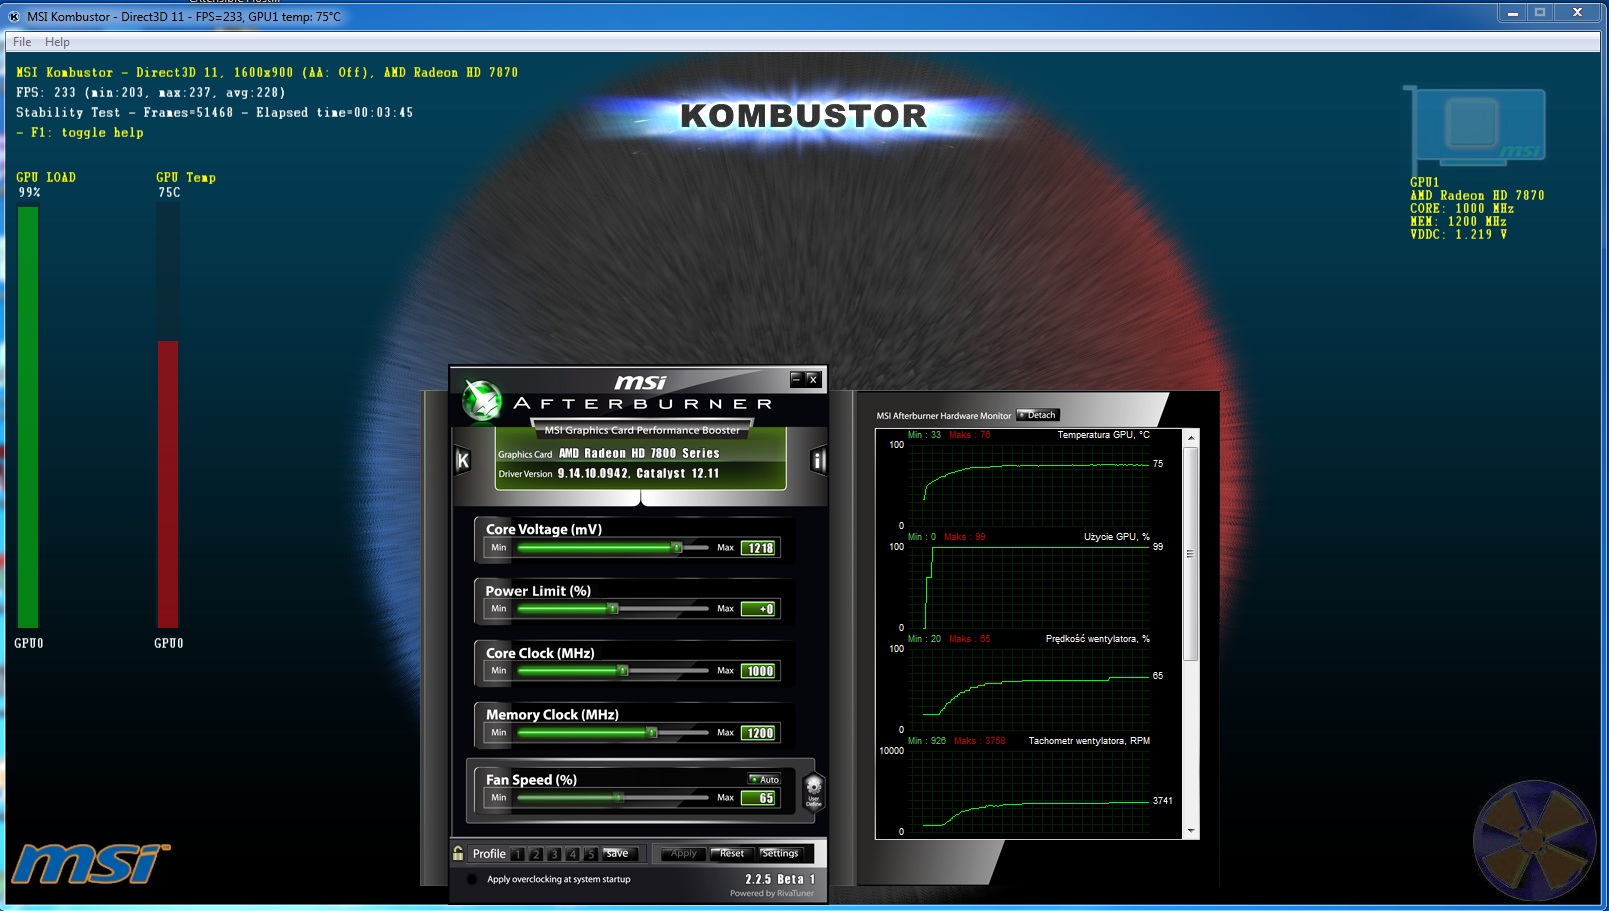The image size is (1609, 911).
Task: Click the 'CORE: 1000 MHz' readout
Action: pyautogui.click(x=1462, y=208)
